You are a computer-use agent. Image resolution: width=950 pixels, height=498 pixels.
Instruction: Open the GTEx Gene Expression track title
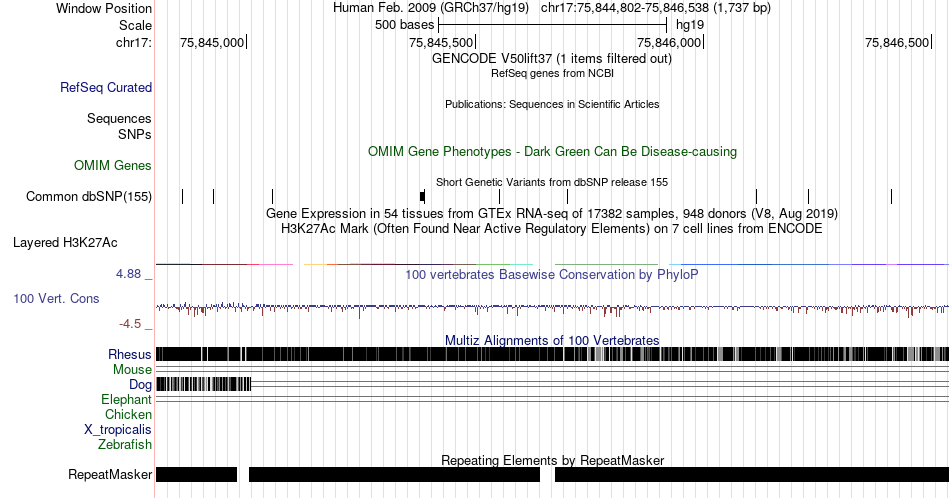click(552, 213)
